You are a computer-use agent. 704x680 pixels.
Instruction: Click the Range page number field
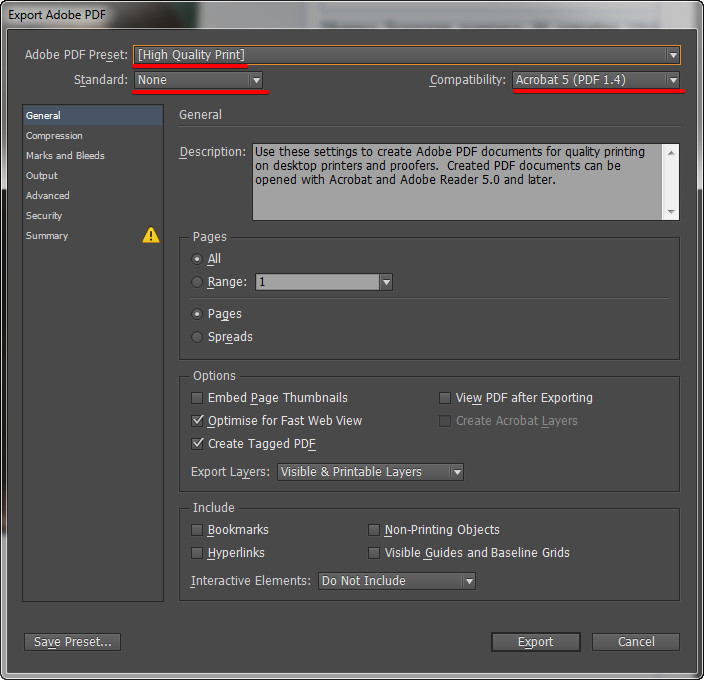pyautogui.click(x=317, y=282)
